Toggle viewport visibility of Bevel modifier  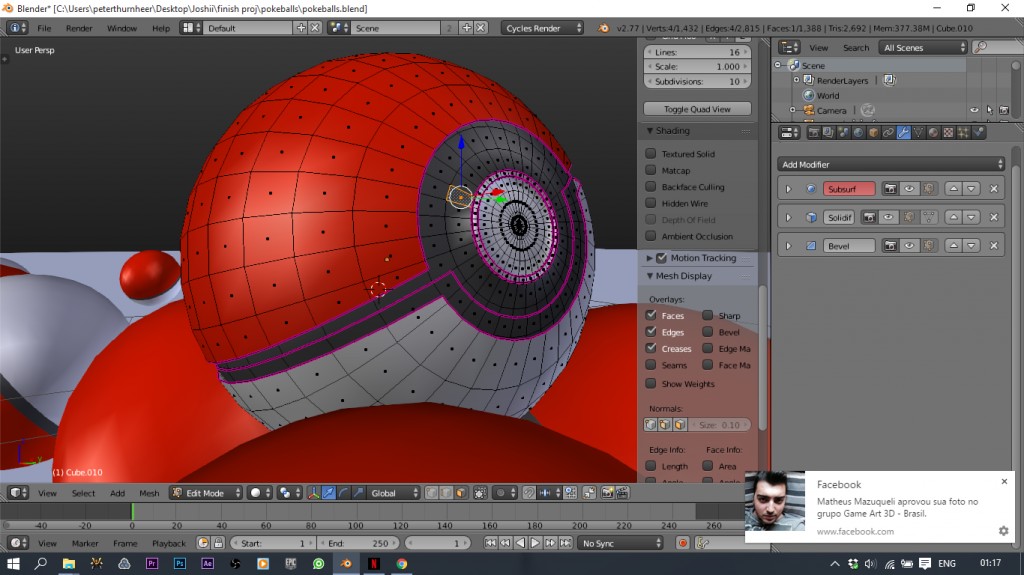[910, 246]
